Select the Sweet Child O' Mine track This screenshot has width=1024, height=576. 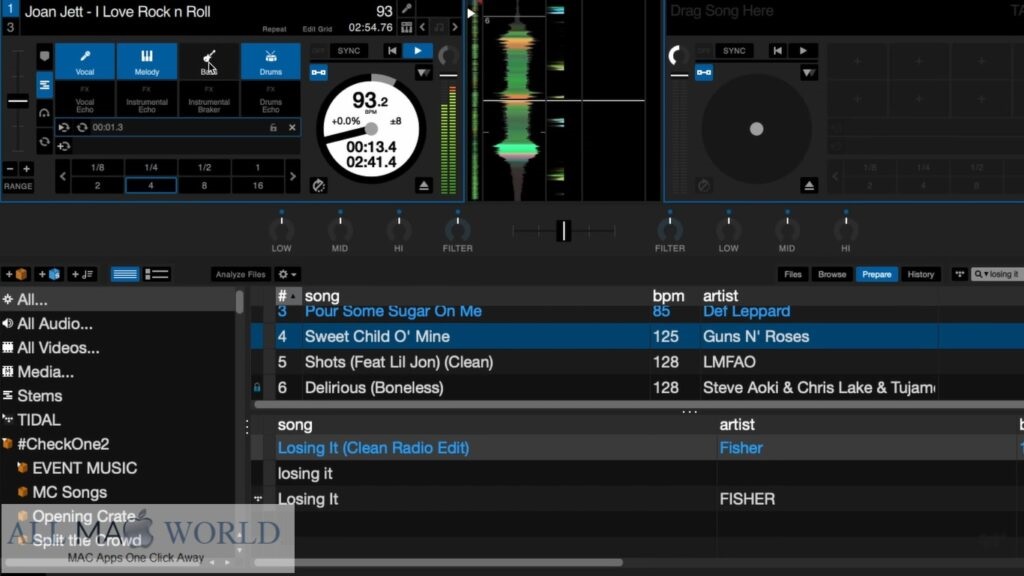coord(377,337)
